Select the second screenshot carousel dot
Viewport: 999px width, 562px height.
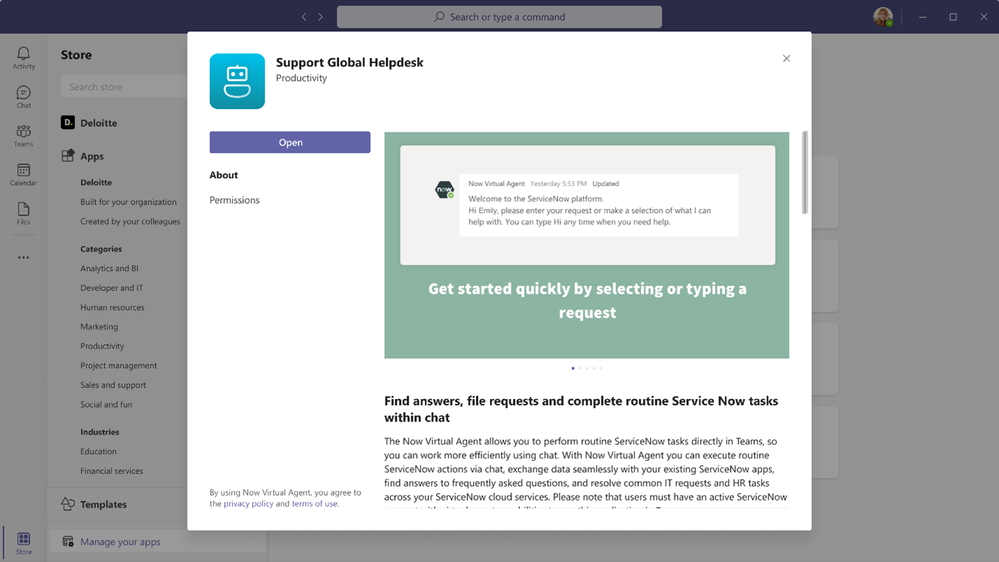click(x=580, y=368)
